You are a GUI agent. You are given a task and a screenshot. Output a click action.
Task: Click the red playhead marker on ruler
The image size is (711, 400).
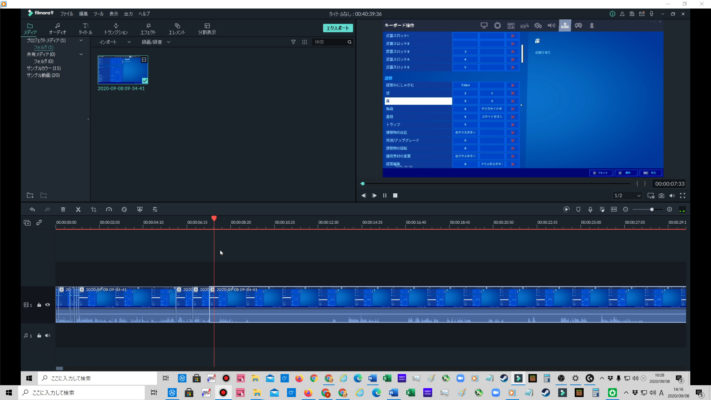[x=214, y=219]
